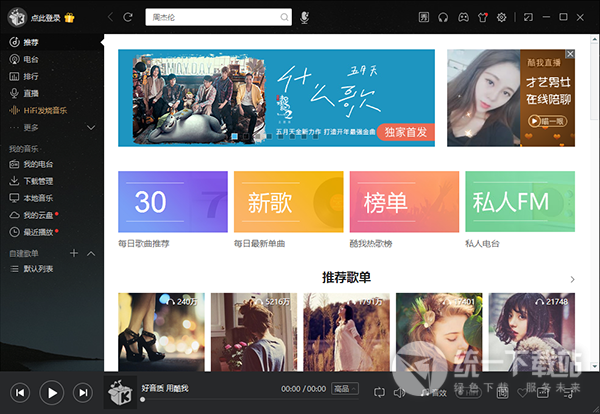Click the vertical scrollbar up arrow
The width and height of the screenshot is (600, 414).
point(595,39)
